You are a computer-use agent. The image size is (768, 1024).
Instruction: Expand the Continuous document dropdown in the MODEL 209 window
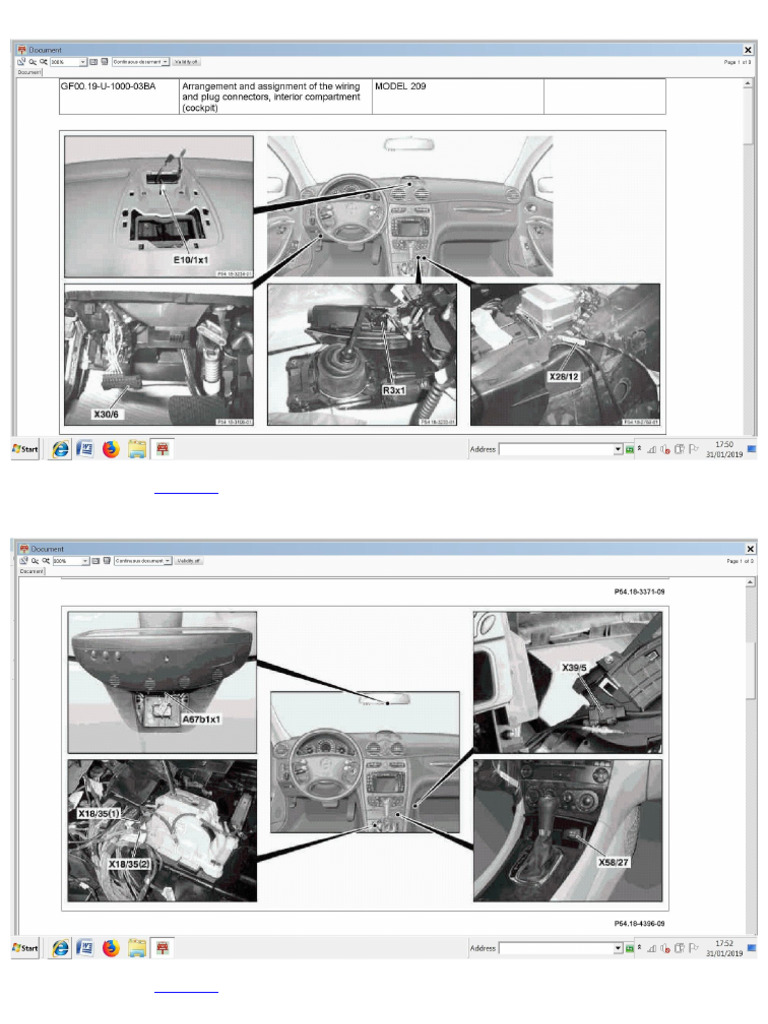[165, 61]
